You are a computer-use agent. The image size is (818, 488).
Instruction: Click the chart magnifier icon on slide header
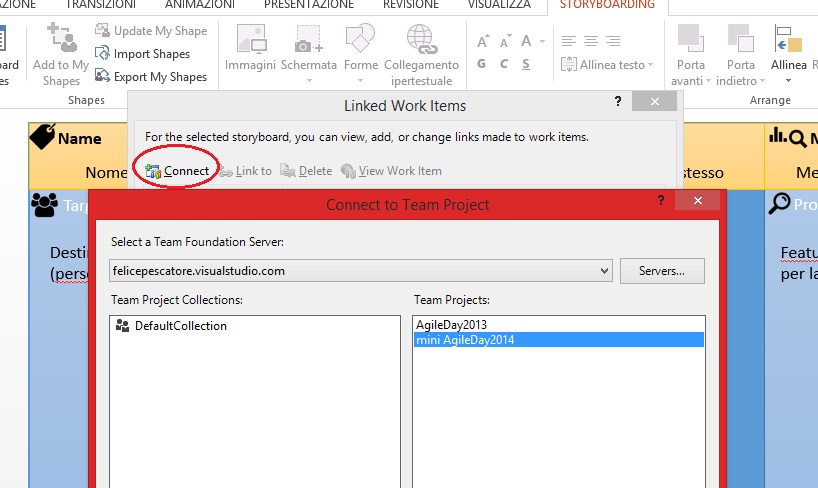(787, 137)
